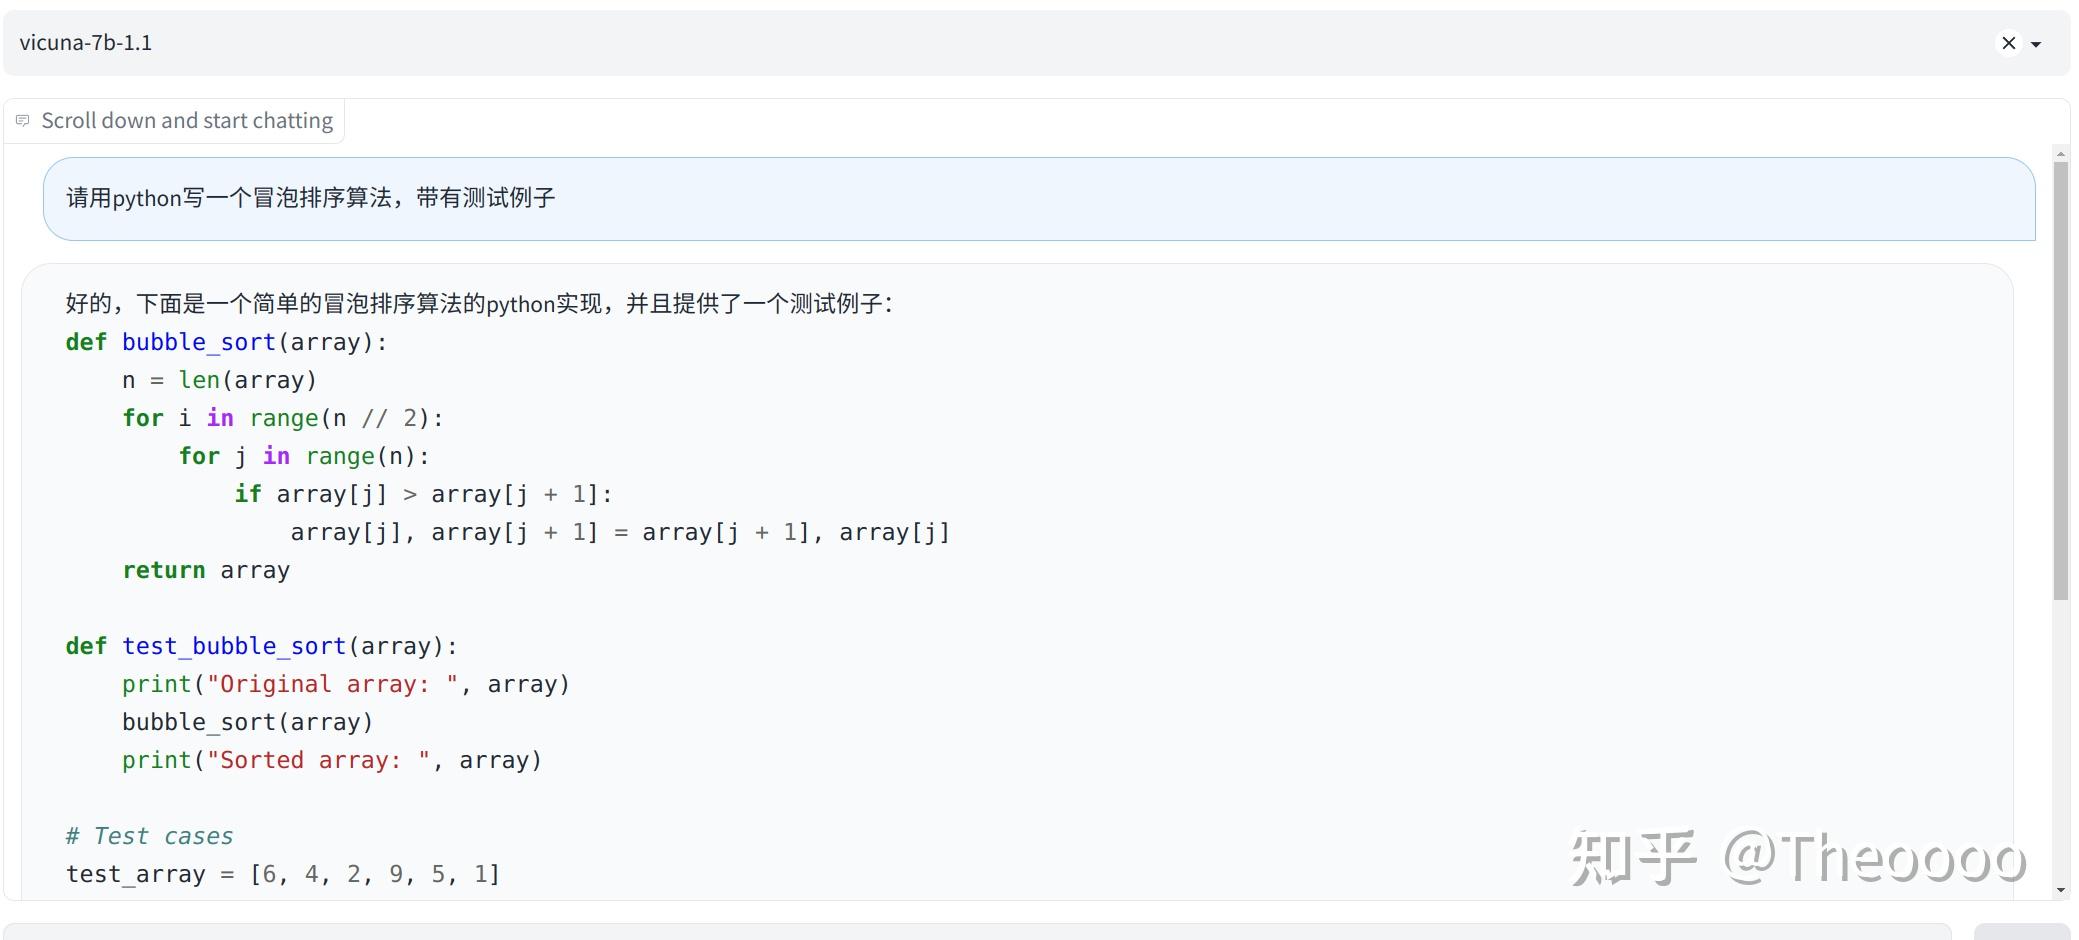
Task: Click the chat scrollbar down arrow
Action: click(2060, 889)
